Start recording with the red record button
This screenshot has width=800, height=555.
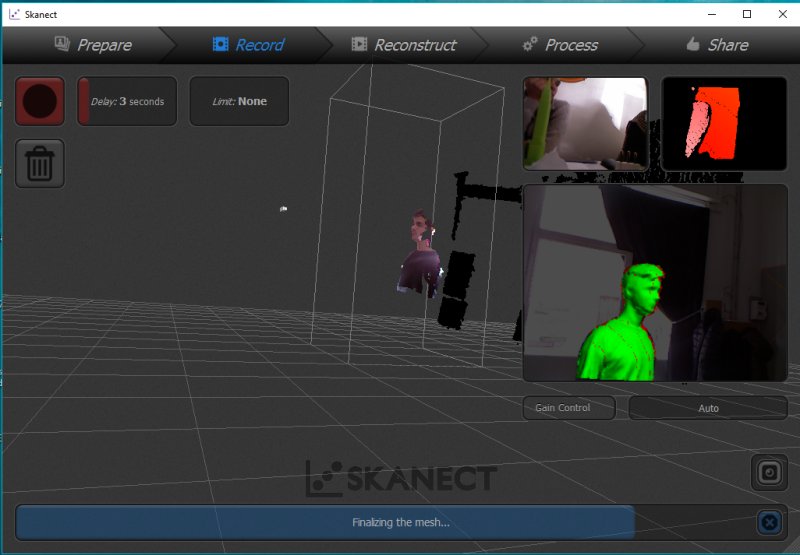tap(40, 101)
